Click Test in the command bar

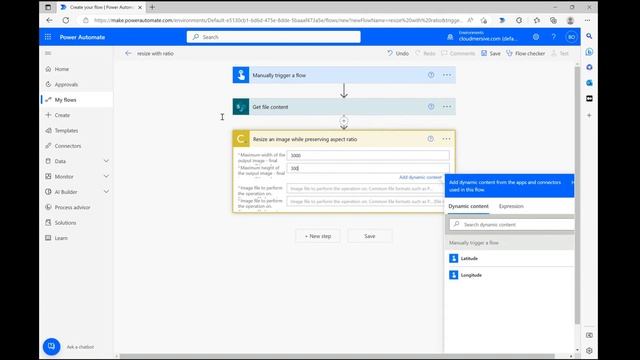pyautogui.click(x=560, y=53)
